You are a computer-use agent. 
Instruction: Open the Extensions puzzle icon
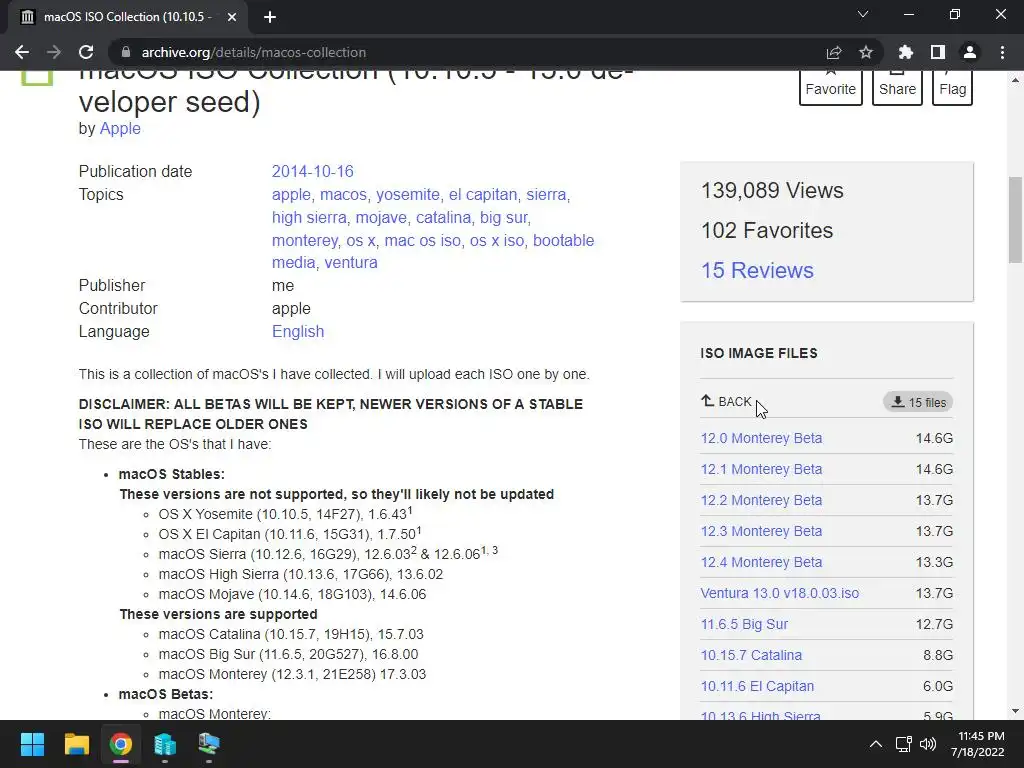pos(906,52)
